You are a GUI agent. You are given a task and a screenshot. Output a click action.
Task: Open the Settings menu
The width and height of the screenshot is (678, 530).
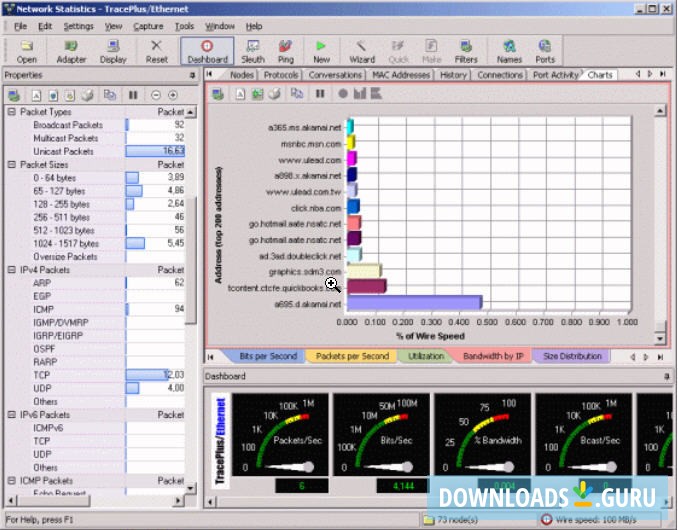click(x=78, y=26)
